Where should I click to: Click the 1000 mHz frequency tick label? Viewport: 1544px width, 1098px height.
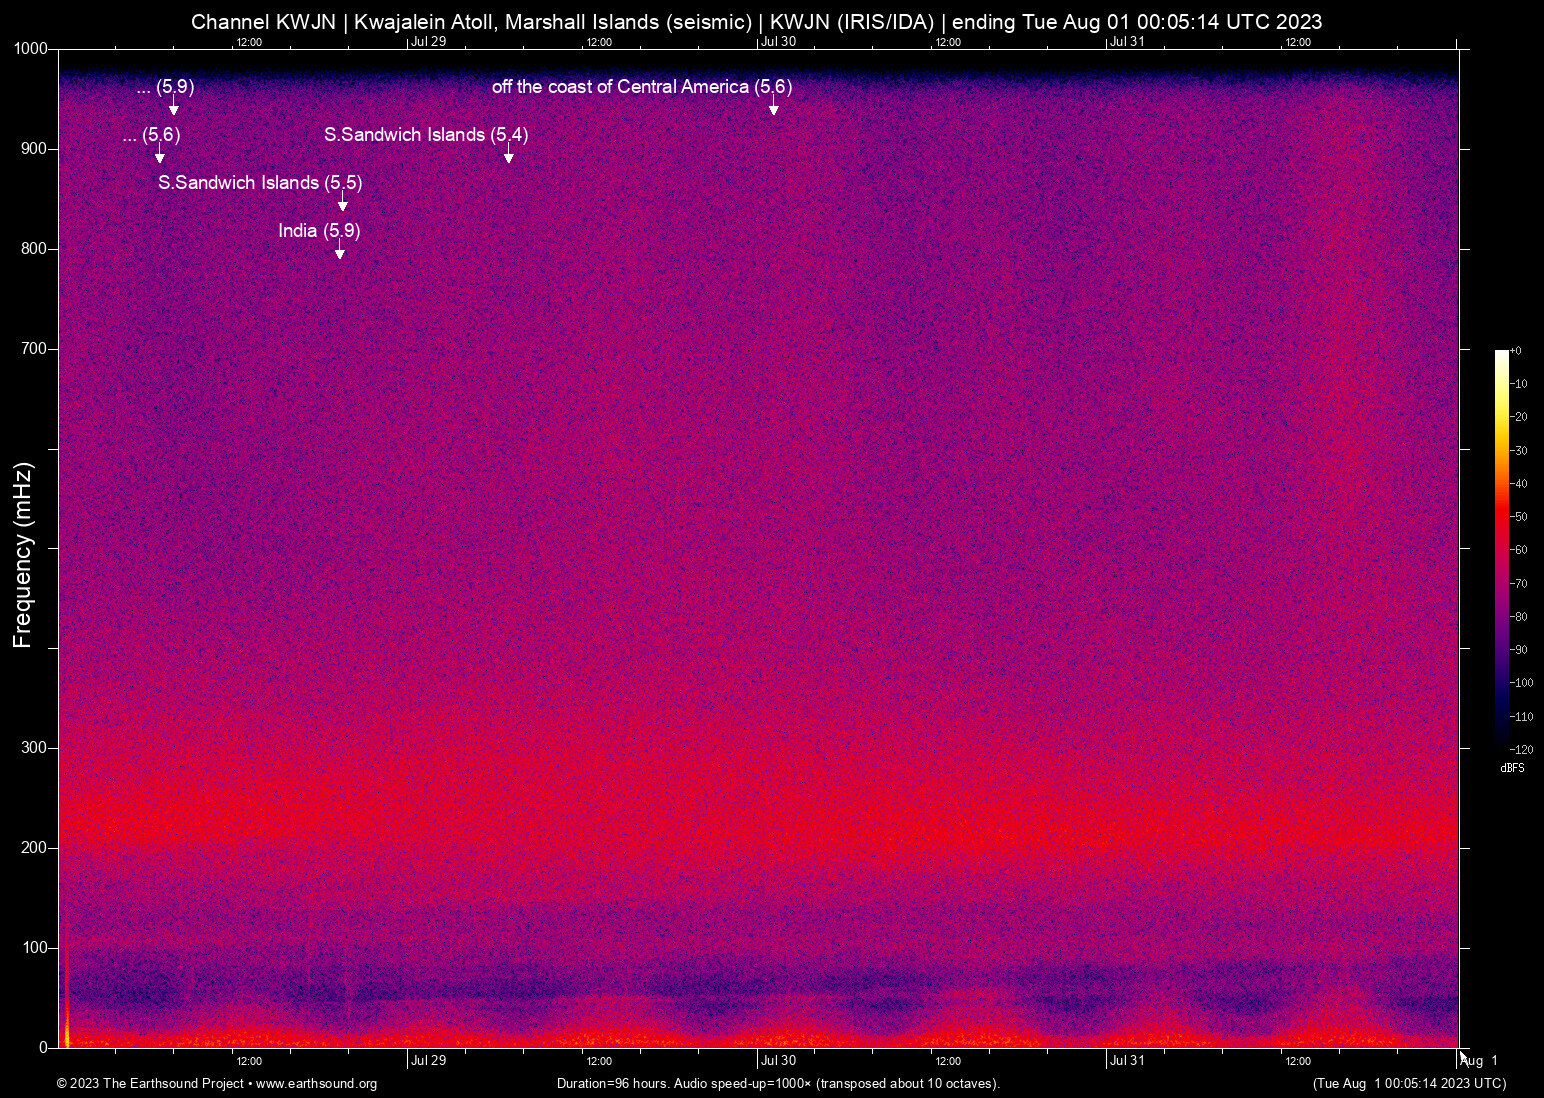30,49
